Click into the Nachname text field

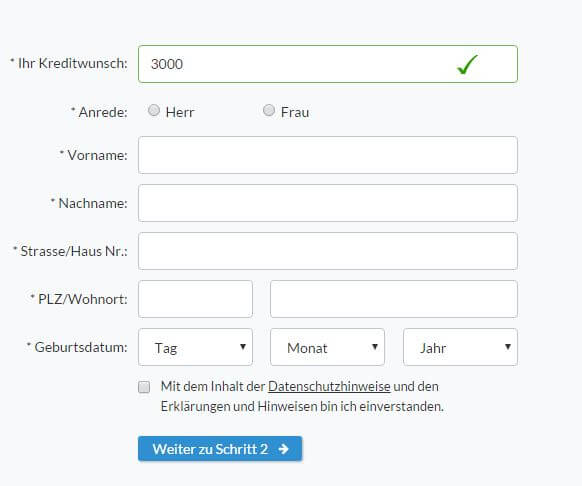click(328, 203)
